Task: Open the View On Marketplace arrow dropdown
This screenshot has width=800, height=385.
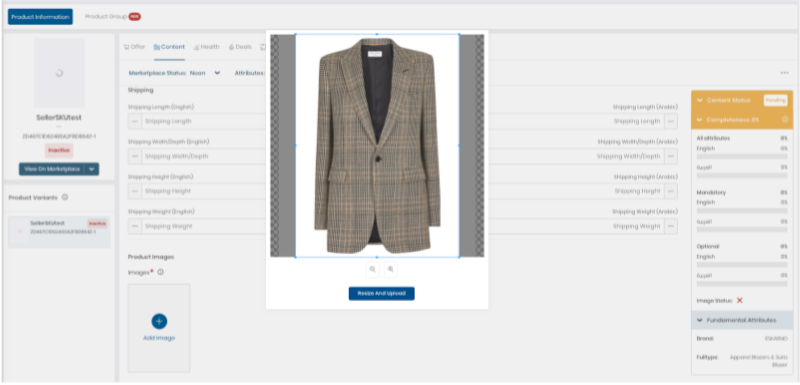Action: 92,169
